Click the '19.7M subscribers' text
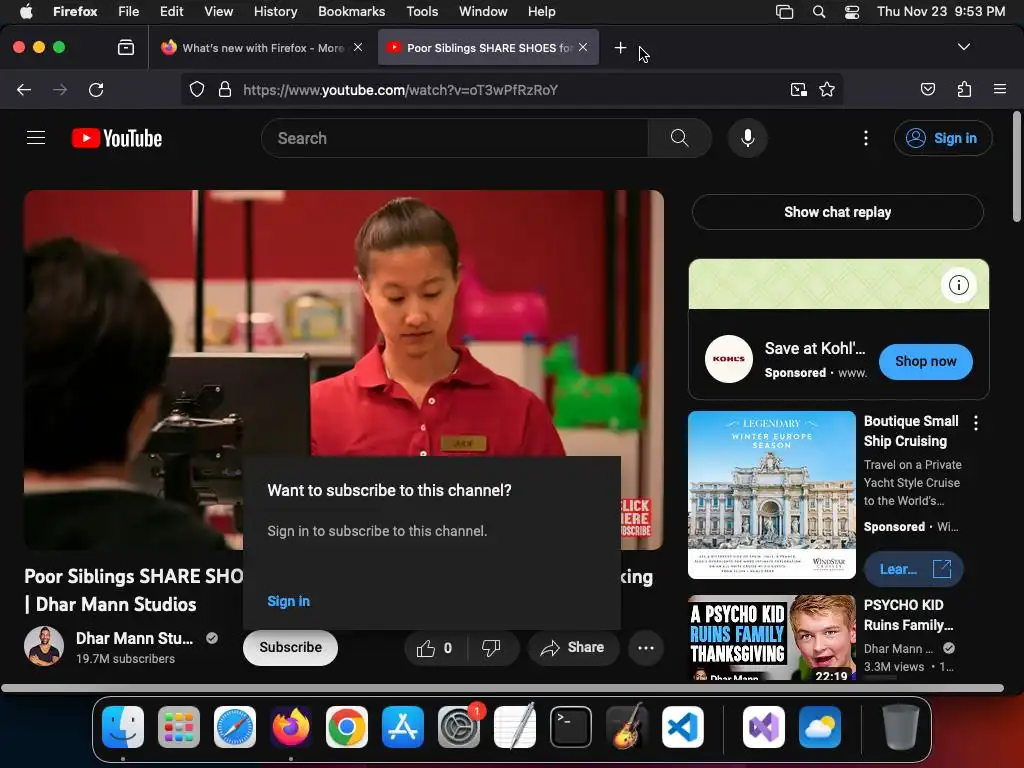Viewport: 1024px width, 768px height. pos(125,659)
